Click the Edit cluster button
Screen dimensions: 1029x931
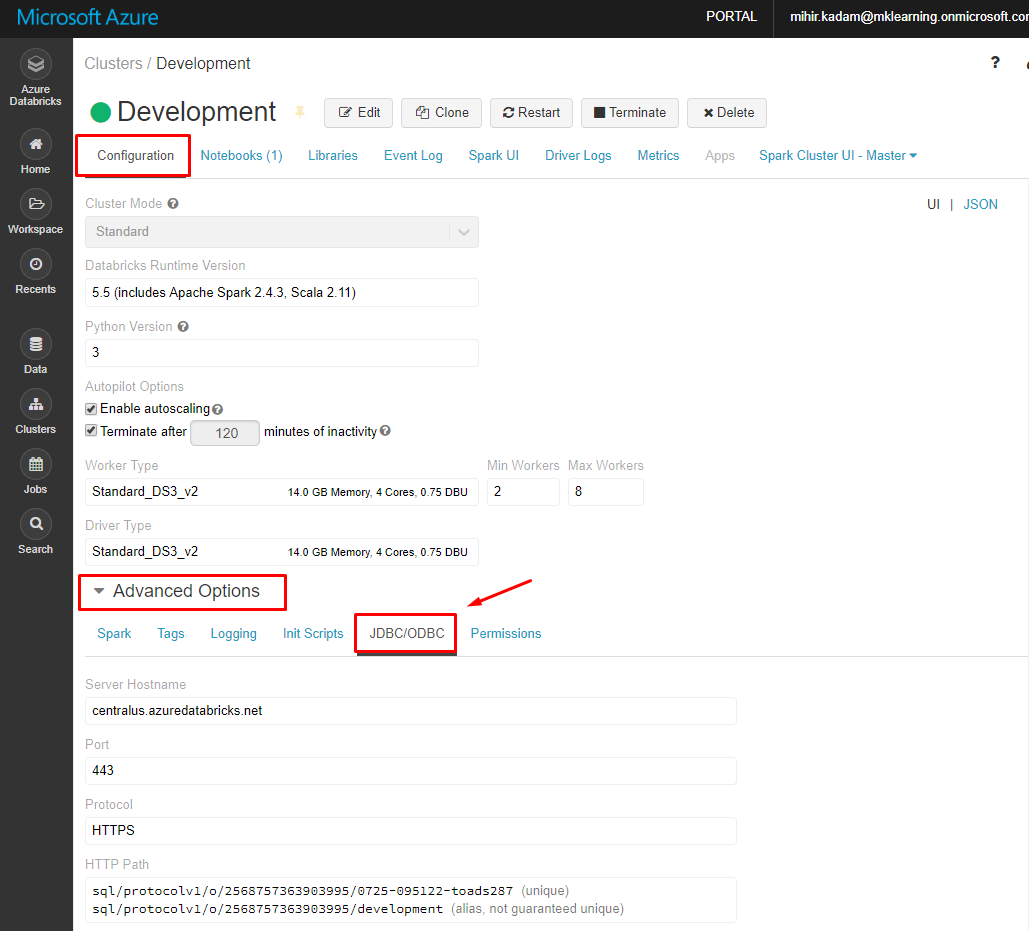[358, 113]
